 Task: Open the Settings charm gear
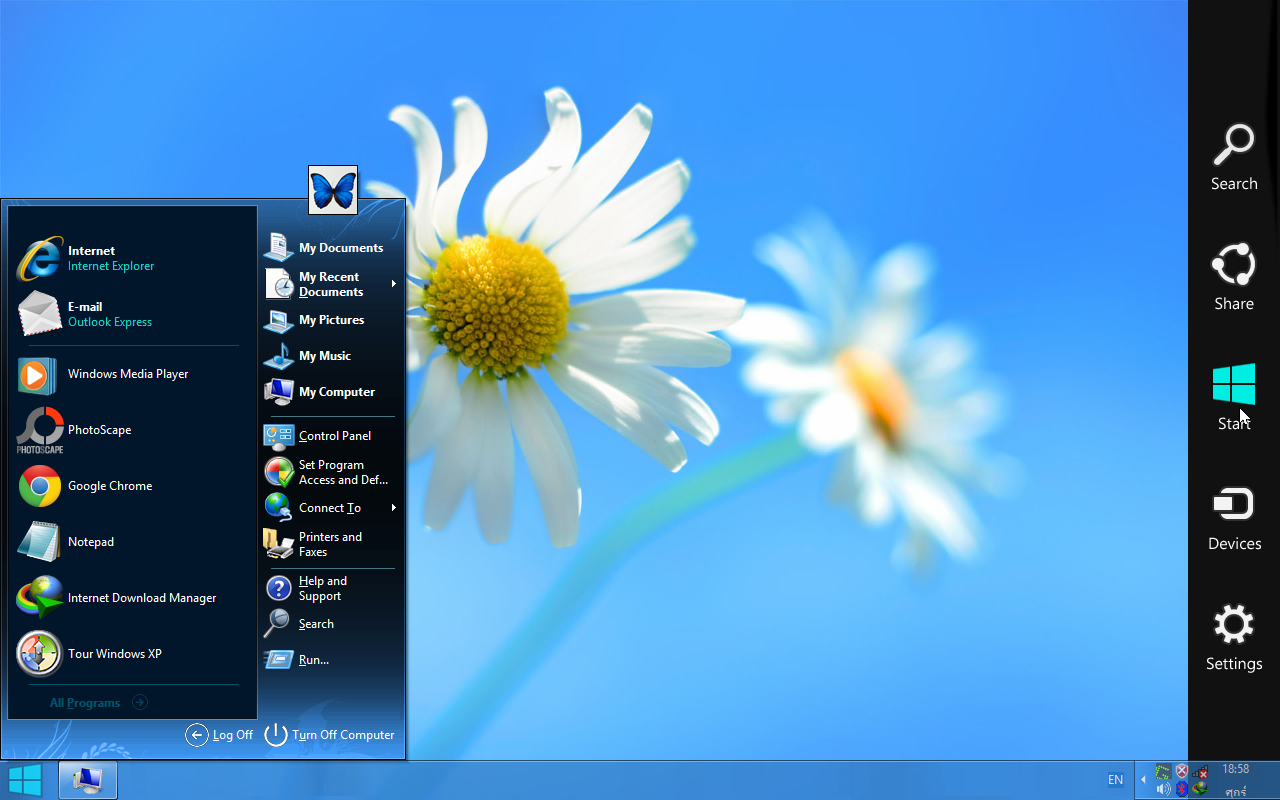click(1234, 626)
